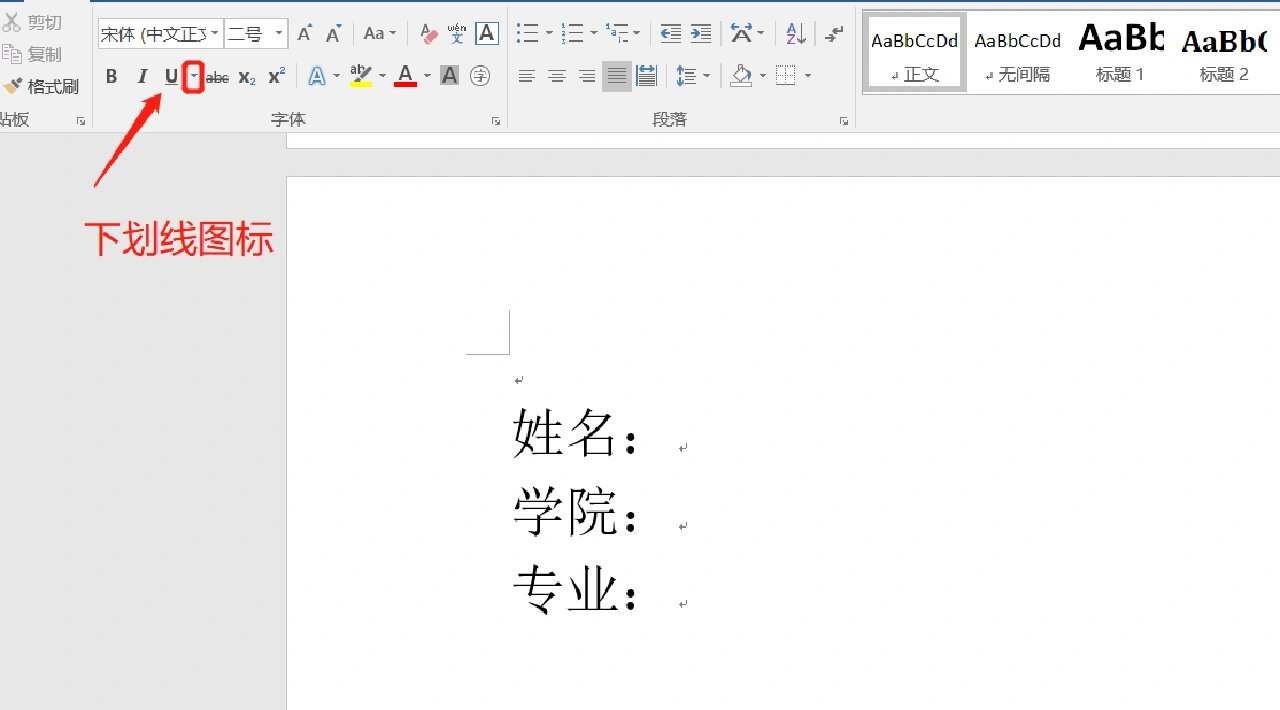Open highlight color dropdown arrow

382,76
